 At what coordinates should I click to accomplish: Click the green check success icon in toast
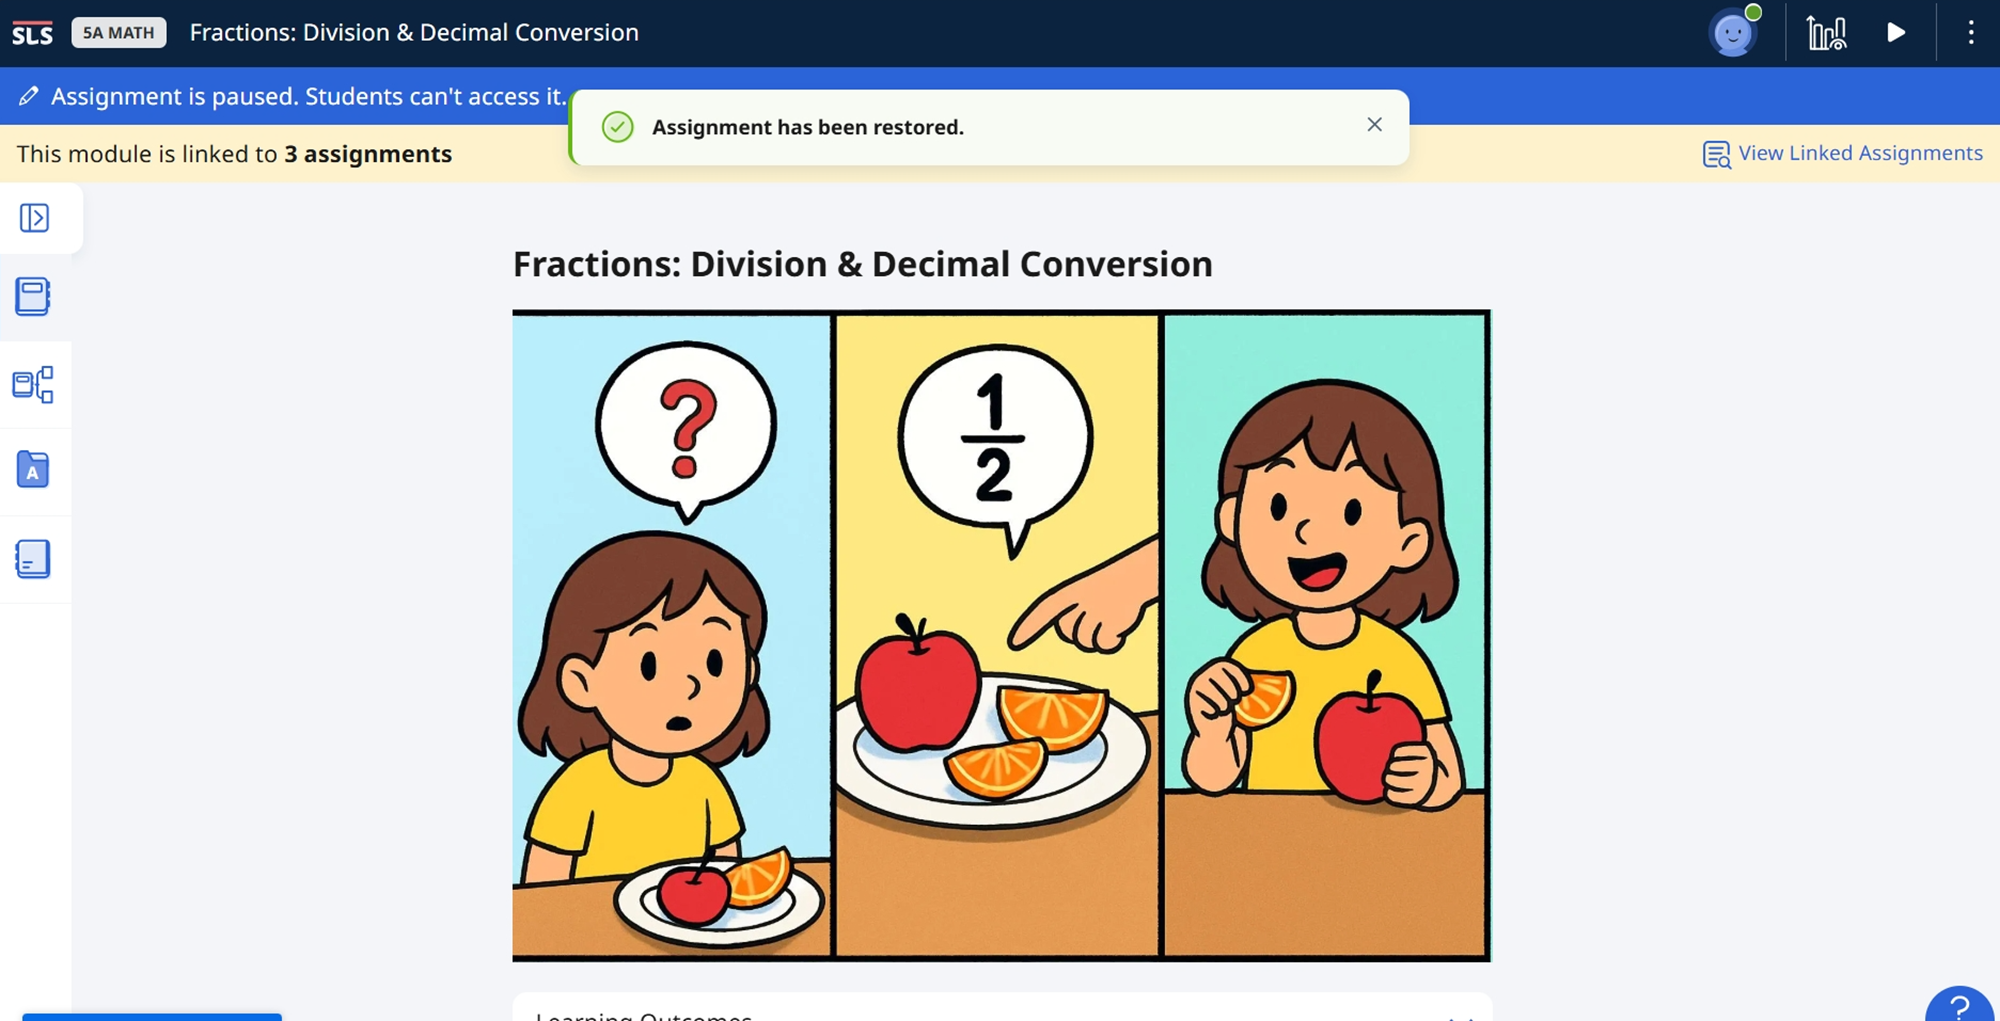[618, 127]
